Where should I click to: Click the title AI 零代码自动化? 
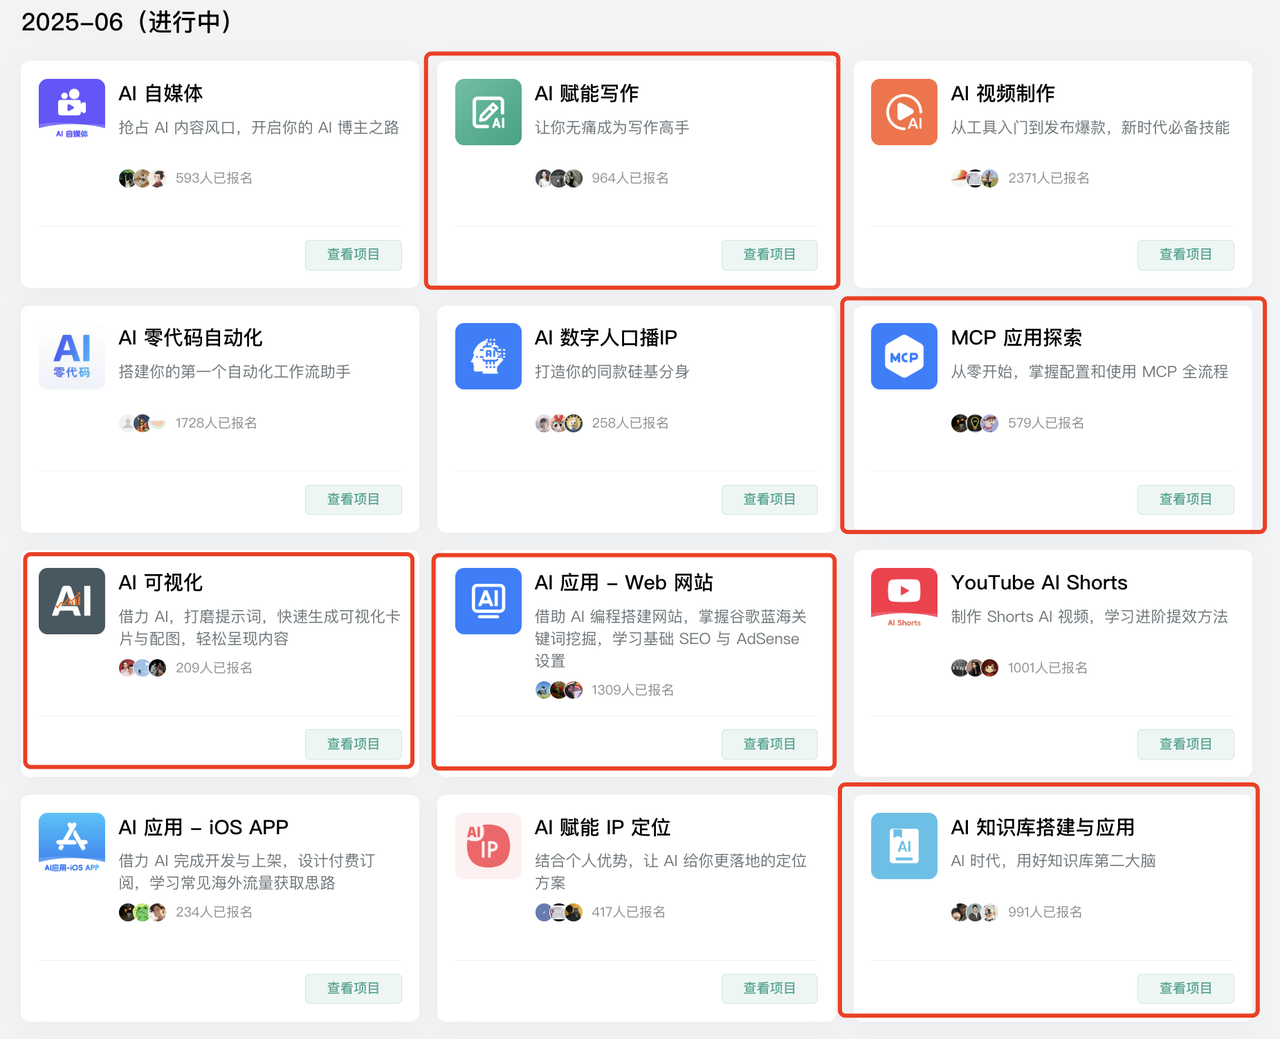coord(191,338)
